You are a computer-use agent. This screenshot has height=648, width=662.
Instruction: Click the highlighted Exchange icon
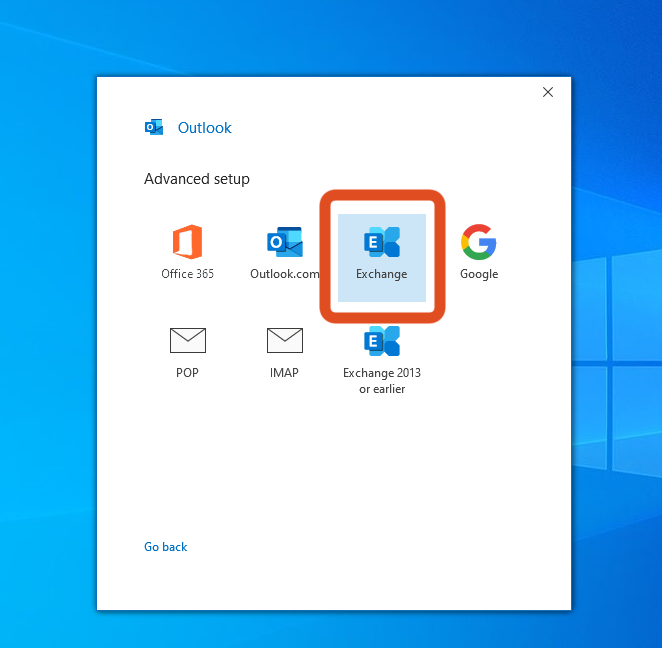[x=382, y=242]
